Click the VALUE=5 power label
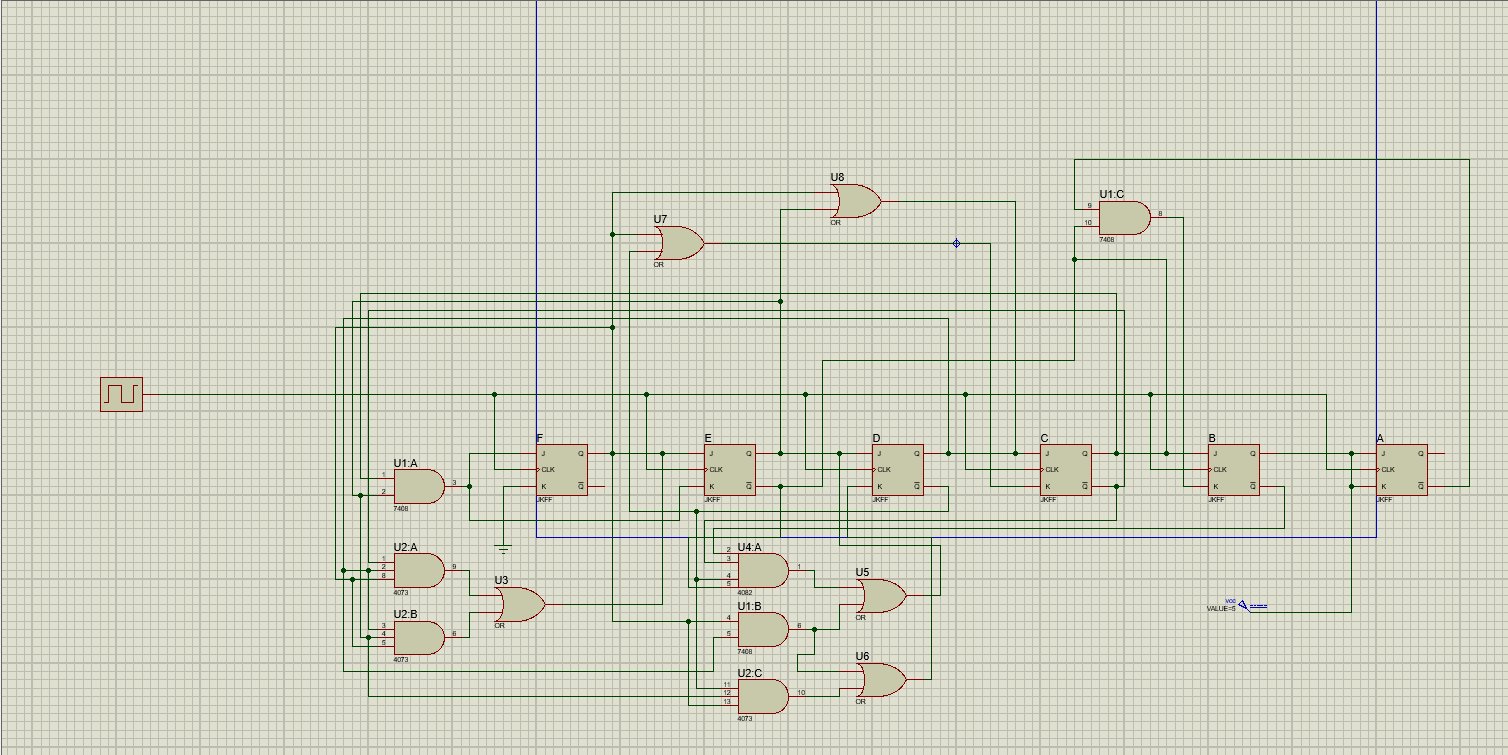Image resolution: width=1508 pixels, height=755 pixels. click(1222, 608)
